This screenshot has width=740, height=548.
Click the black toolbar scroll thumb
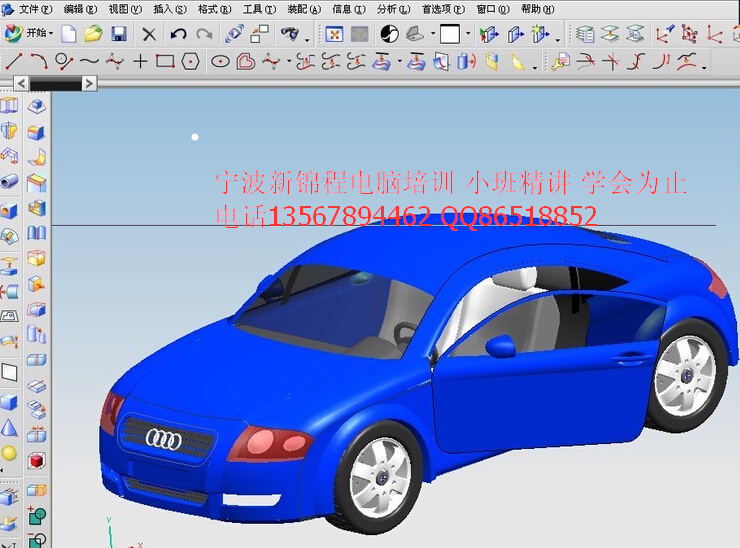[55, 84]
